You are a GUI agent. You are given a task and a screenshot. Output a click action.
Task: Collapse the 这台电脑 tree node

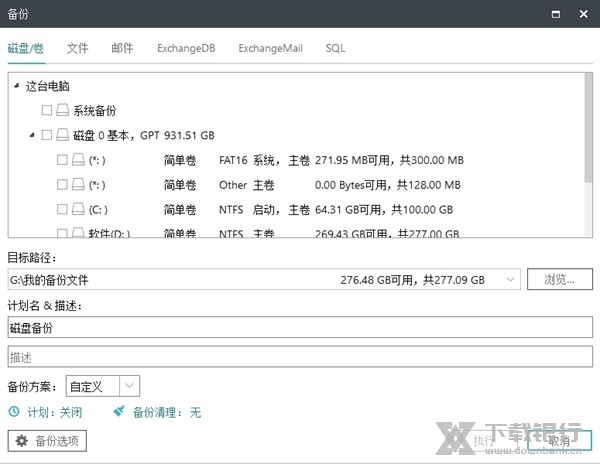pos(16,87)
